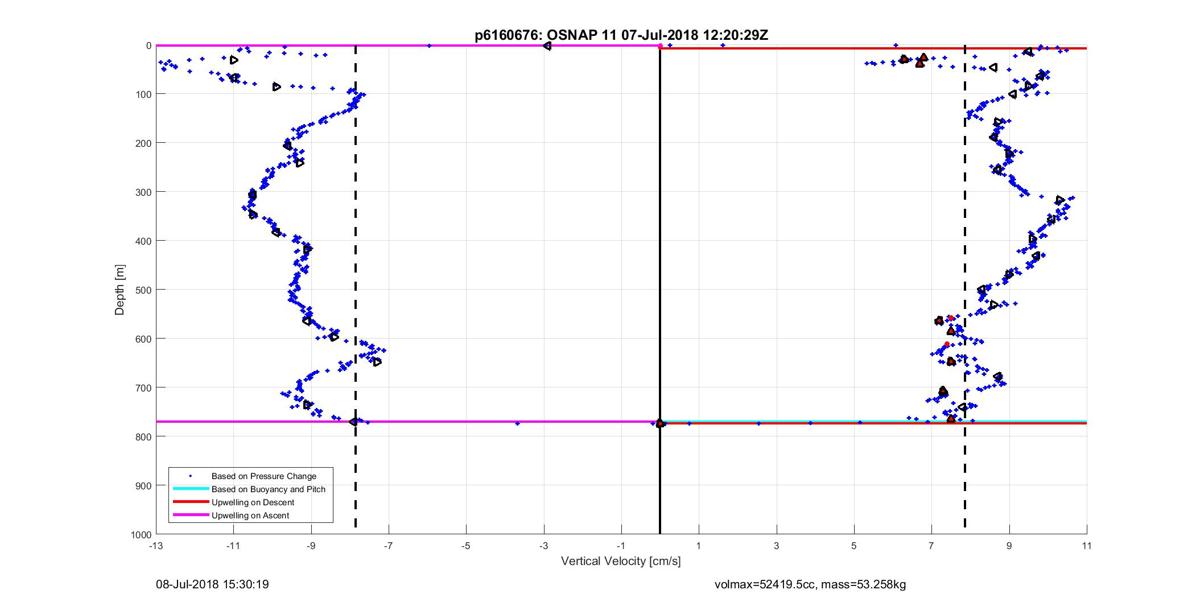Click the '-13' x-axis tick label
This screenshot has width=1200, height=601.
tap(155, 546)
